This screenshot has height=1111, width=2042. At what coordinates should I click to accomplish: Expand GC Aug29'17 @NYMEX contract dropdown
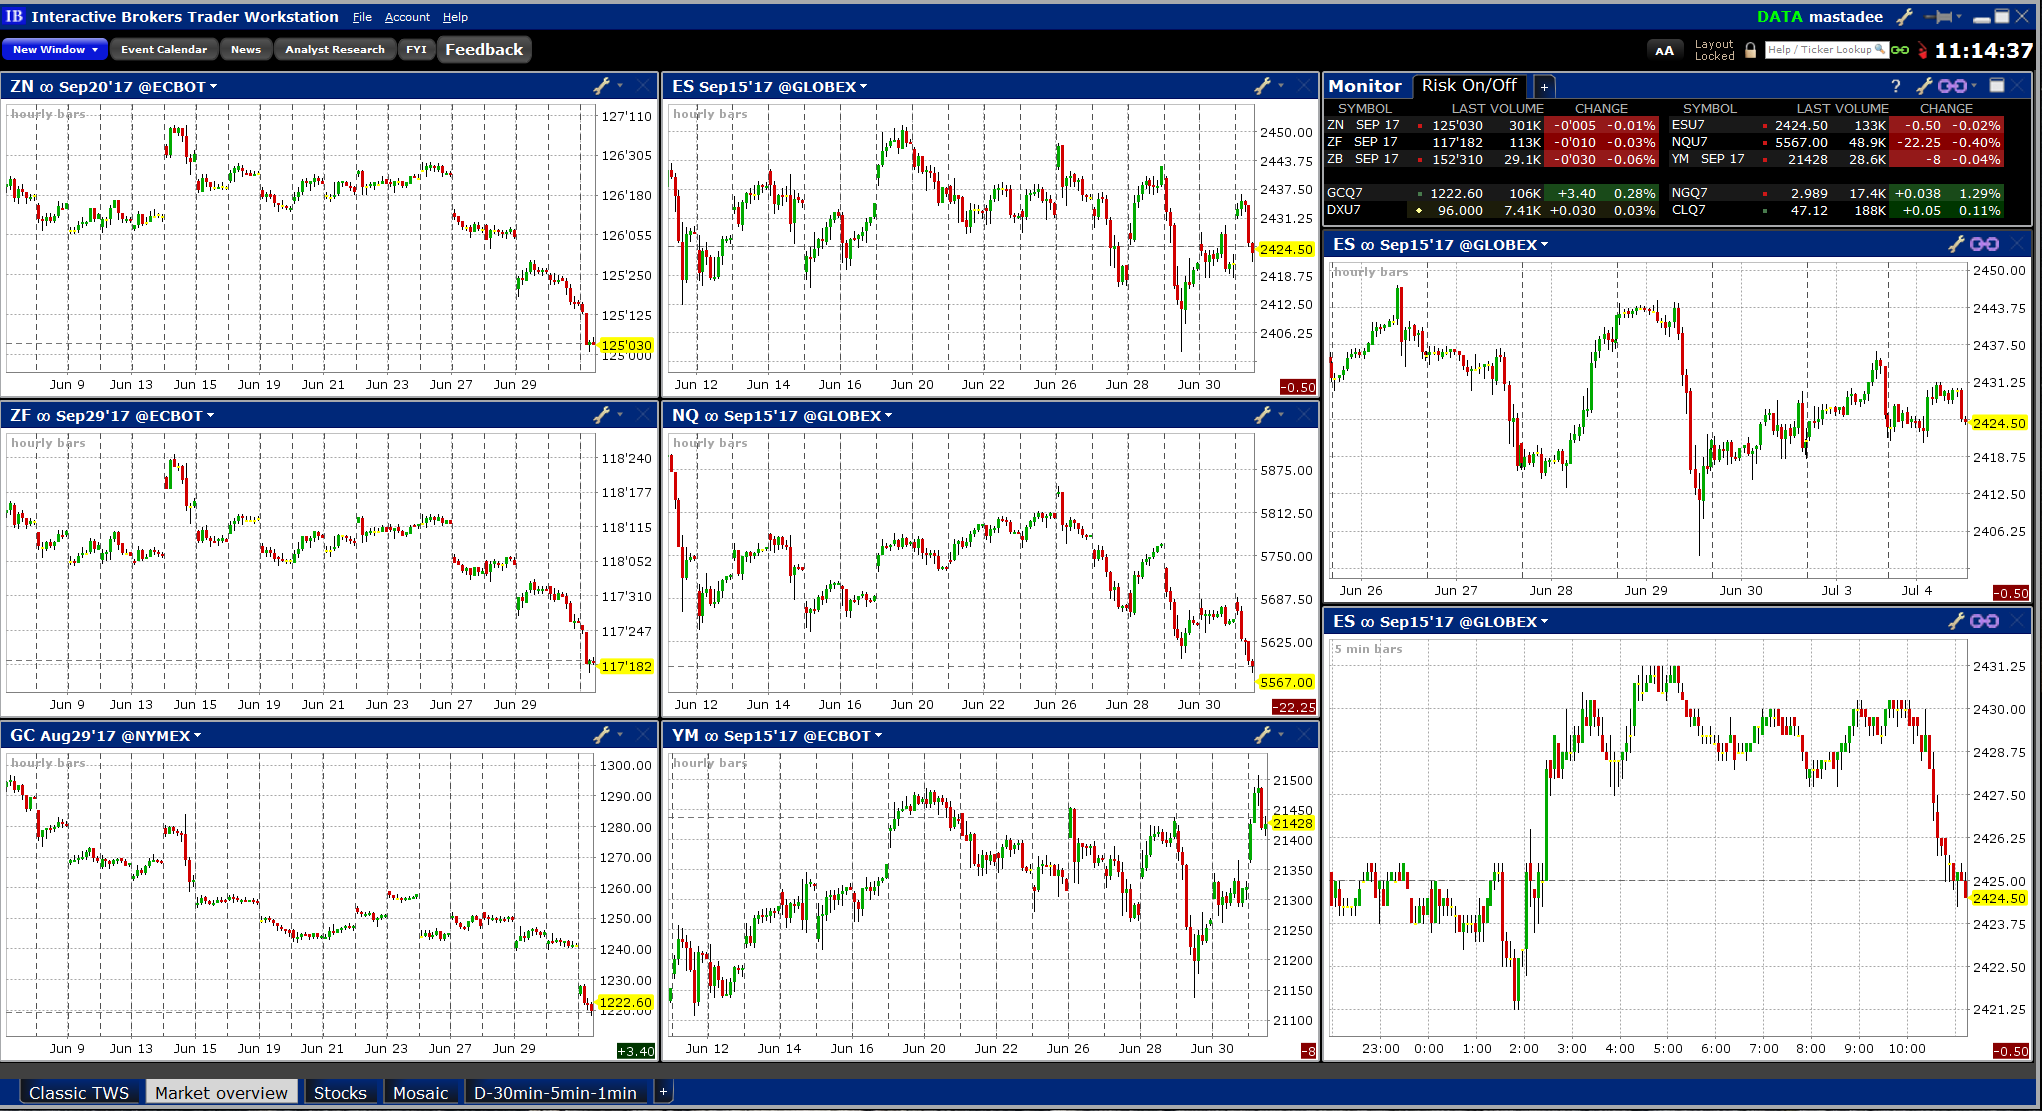tap(197, 736)
